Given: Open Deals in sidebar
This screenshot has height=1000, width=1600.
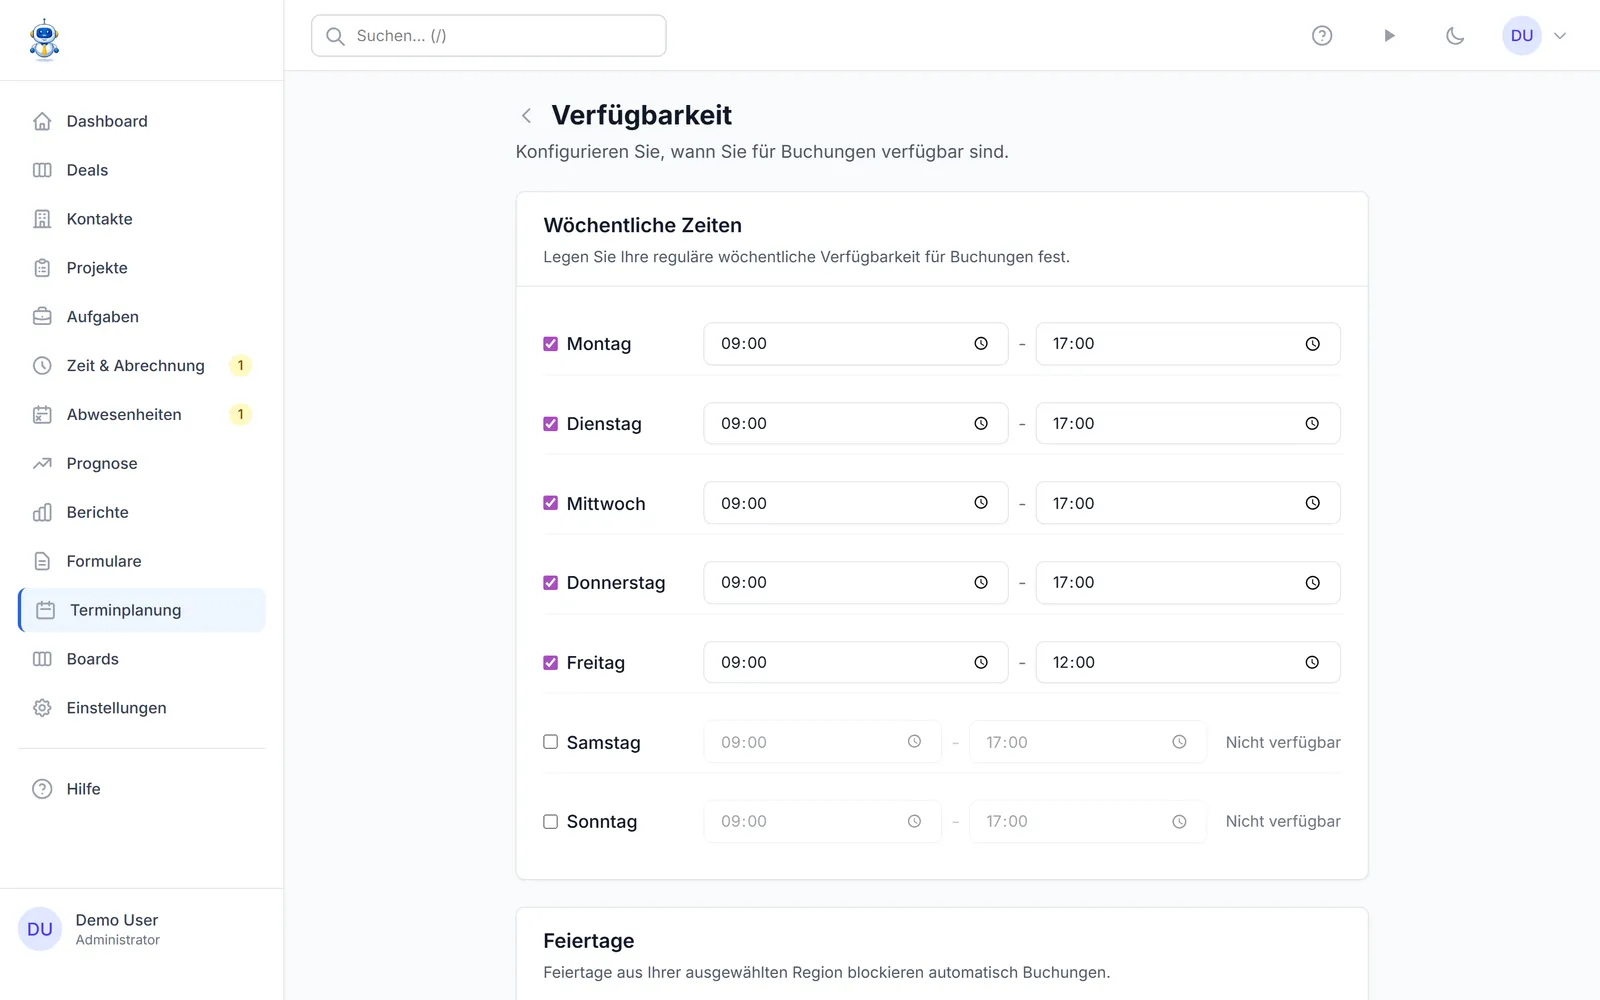Looking at the screenshot, I should 142,170.
